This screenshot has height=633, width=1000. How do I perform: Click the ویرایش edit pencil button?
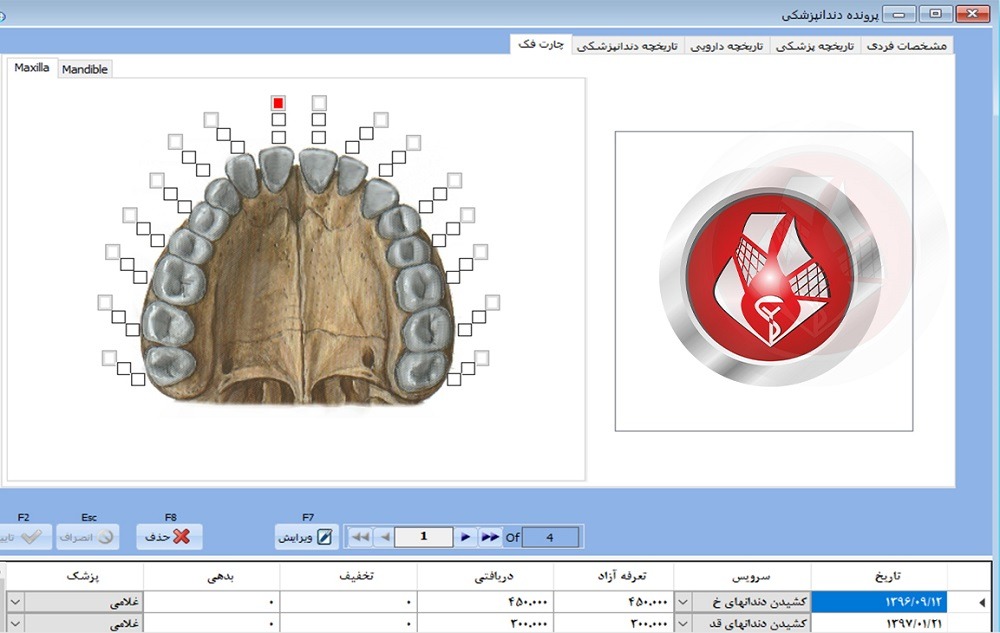306,537
